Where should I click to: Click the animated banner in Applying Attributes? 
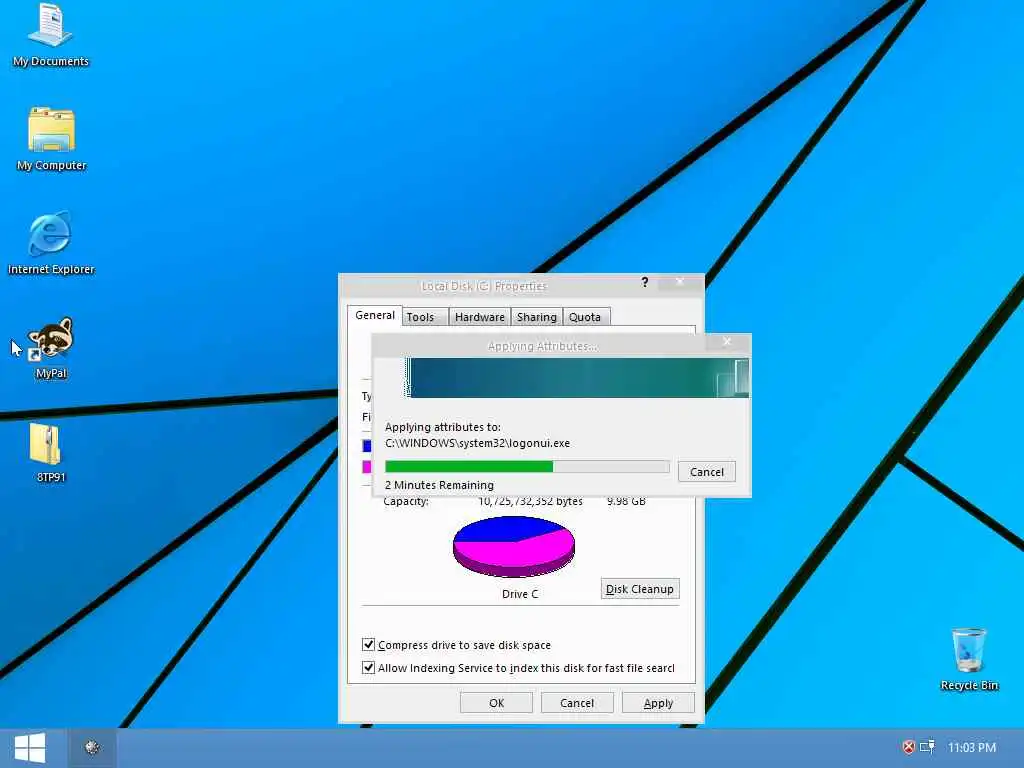click(577, 377)
